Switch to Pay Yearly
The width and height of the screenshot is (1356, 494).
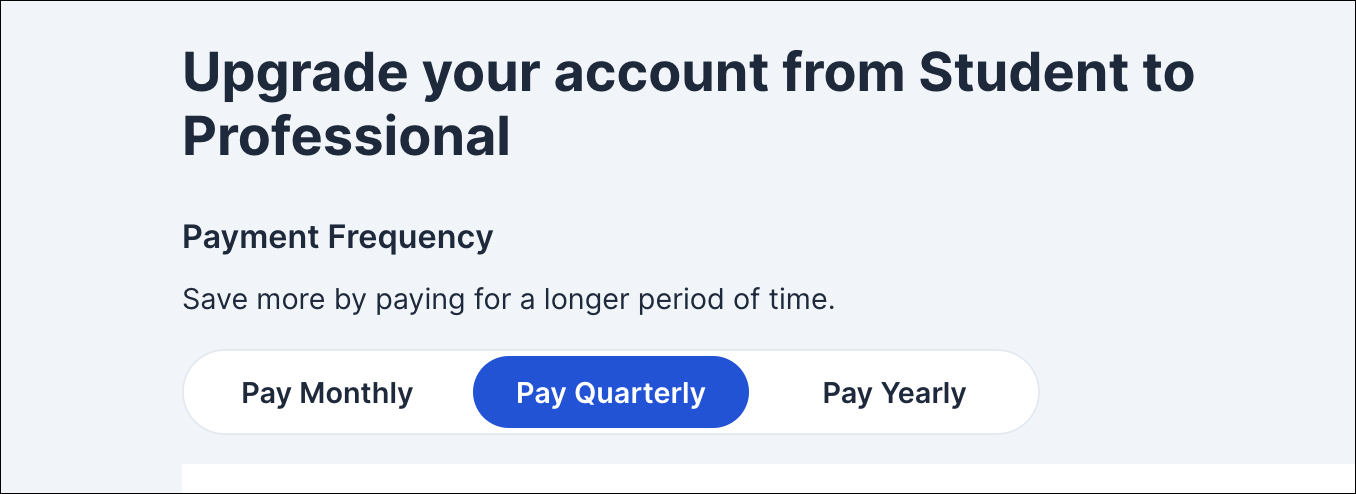tap(894, 393)
